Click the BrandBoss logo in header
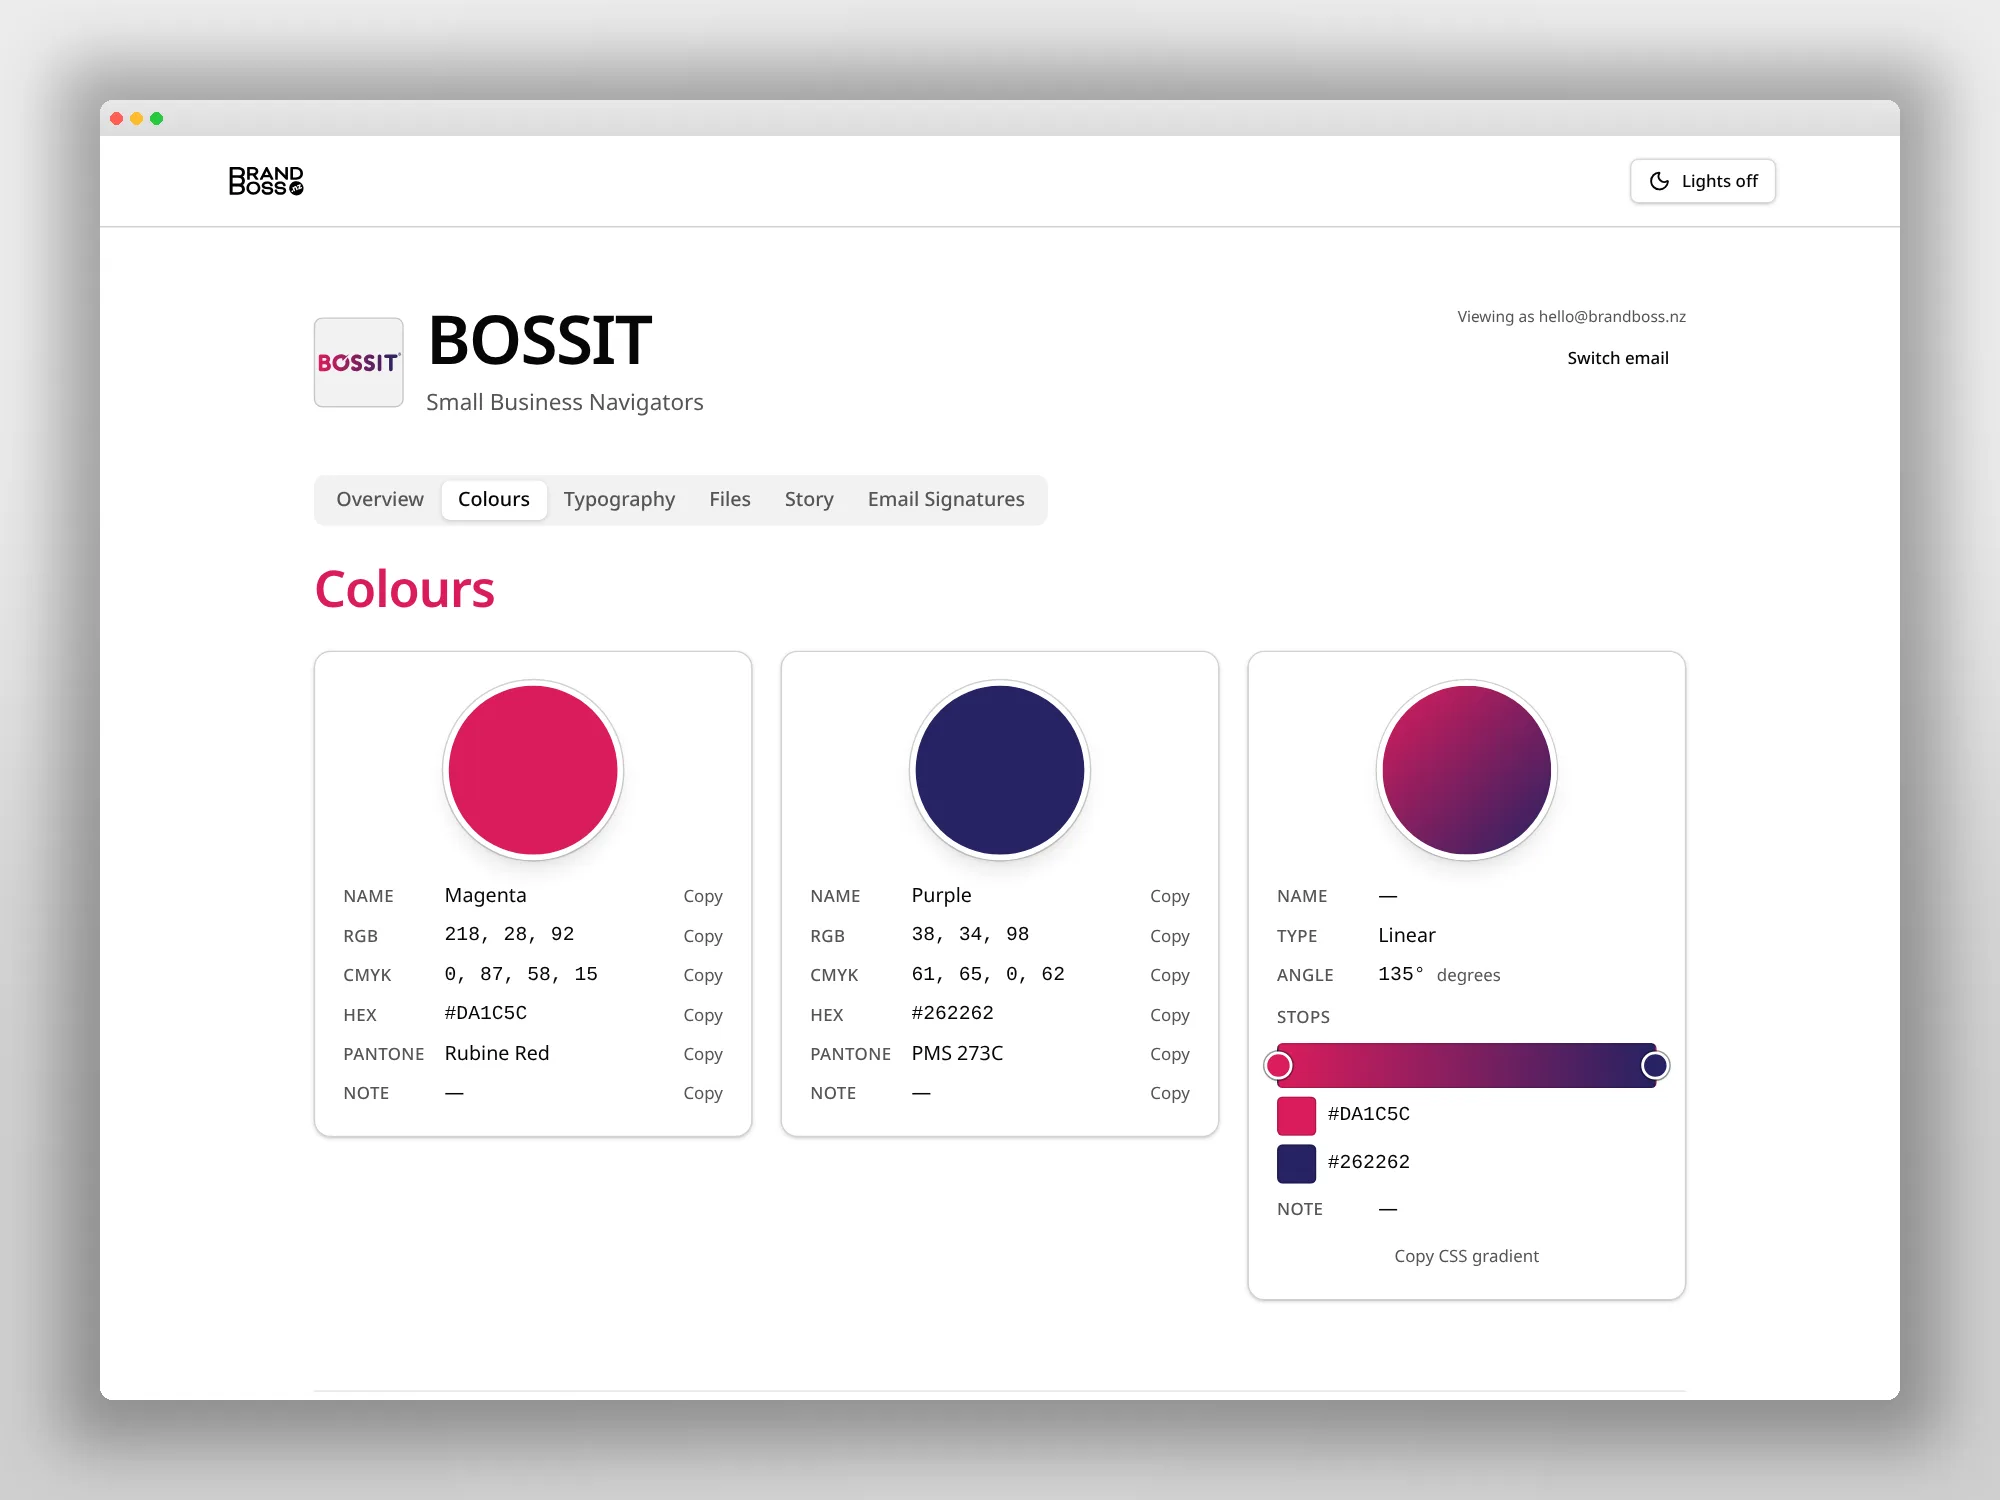2000x1500 pixels. 266,181
